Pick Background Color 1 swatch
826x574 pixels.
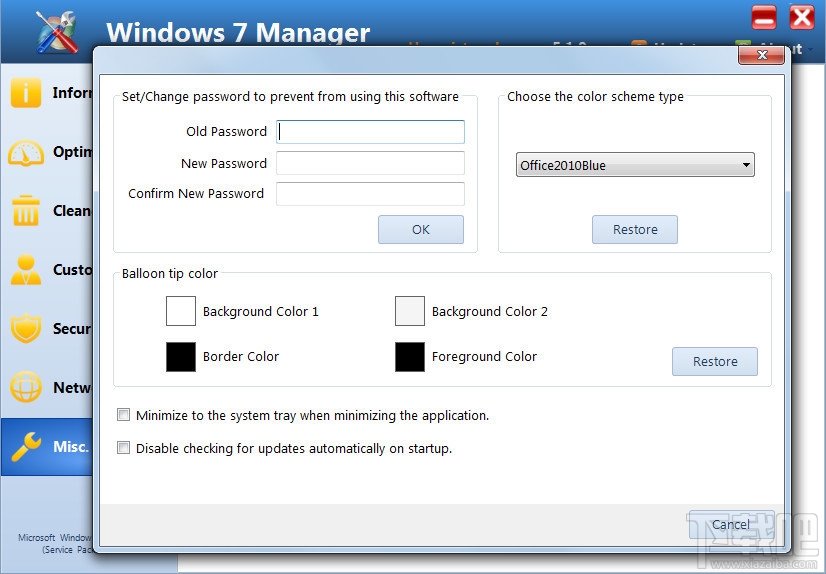point(181,311)
